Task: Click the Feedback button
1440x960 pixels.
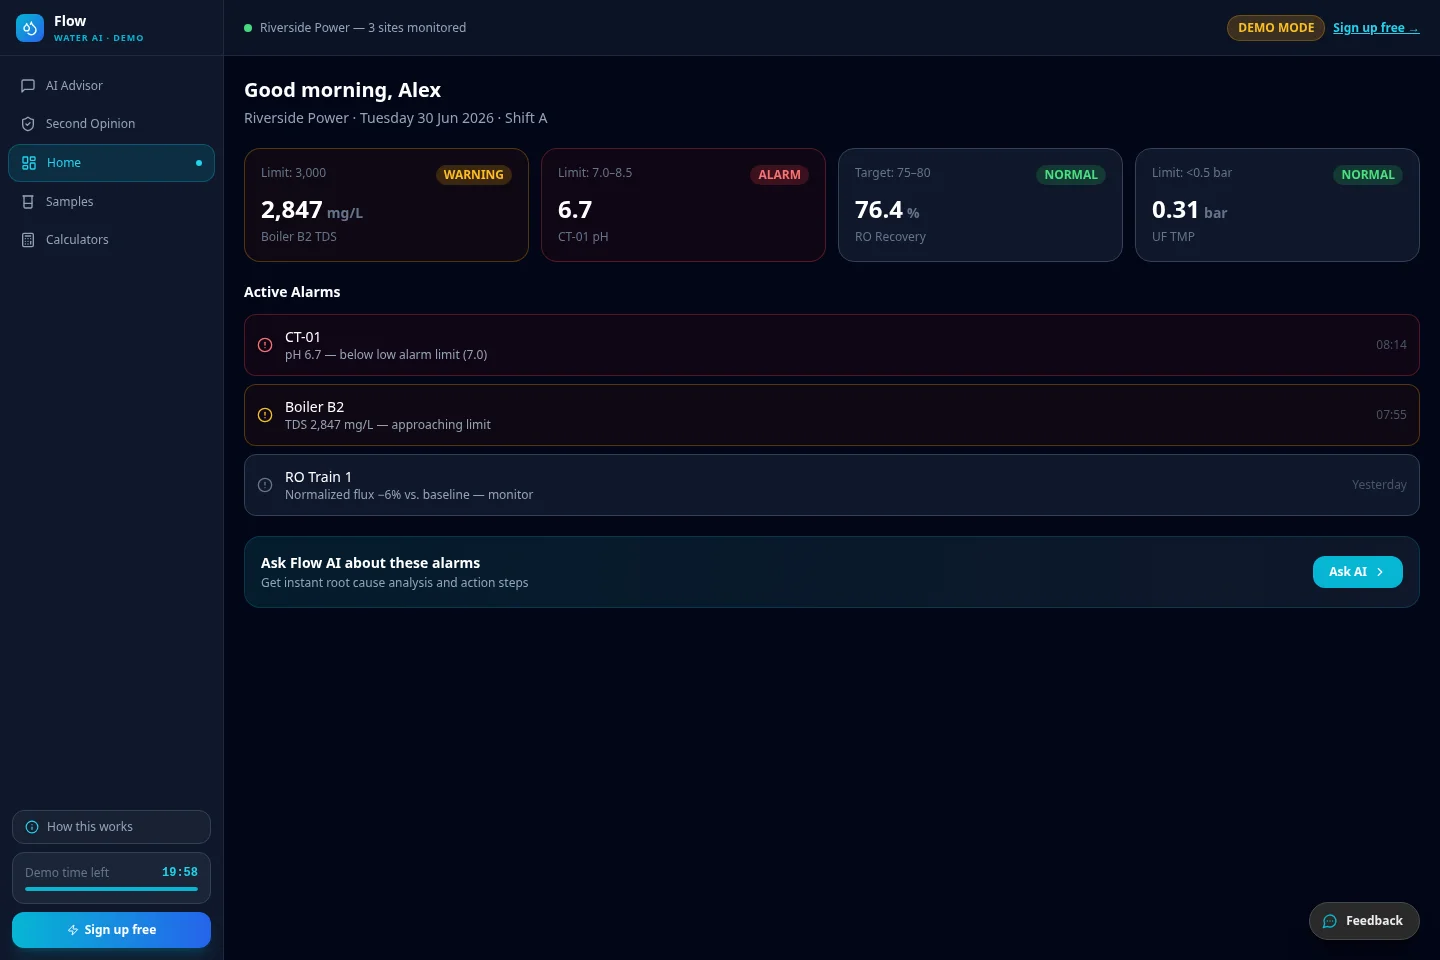Action: click(1364, 921)
